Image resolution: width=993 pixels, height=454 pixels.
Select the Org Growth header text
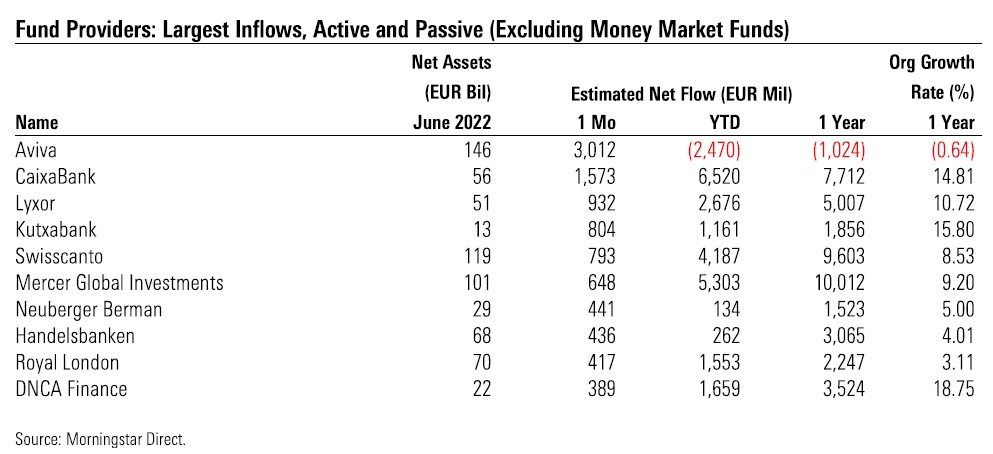[931, 64]
